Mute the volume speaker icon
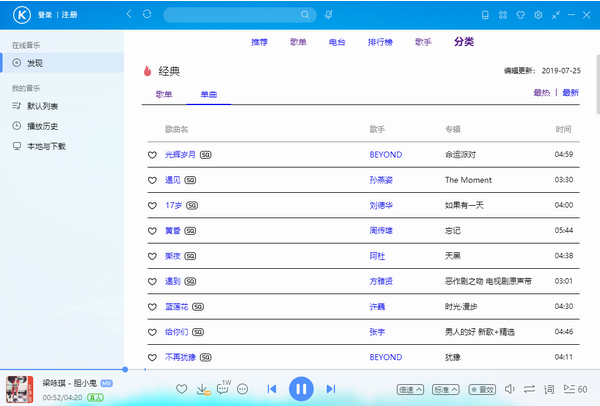 pos(509,389)
